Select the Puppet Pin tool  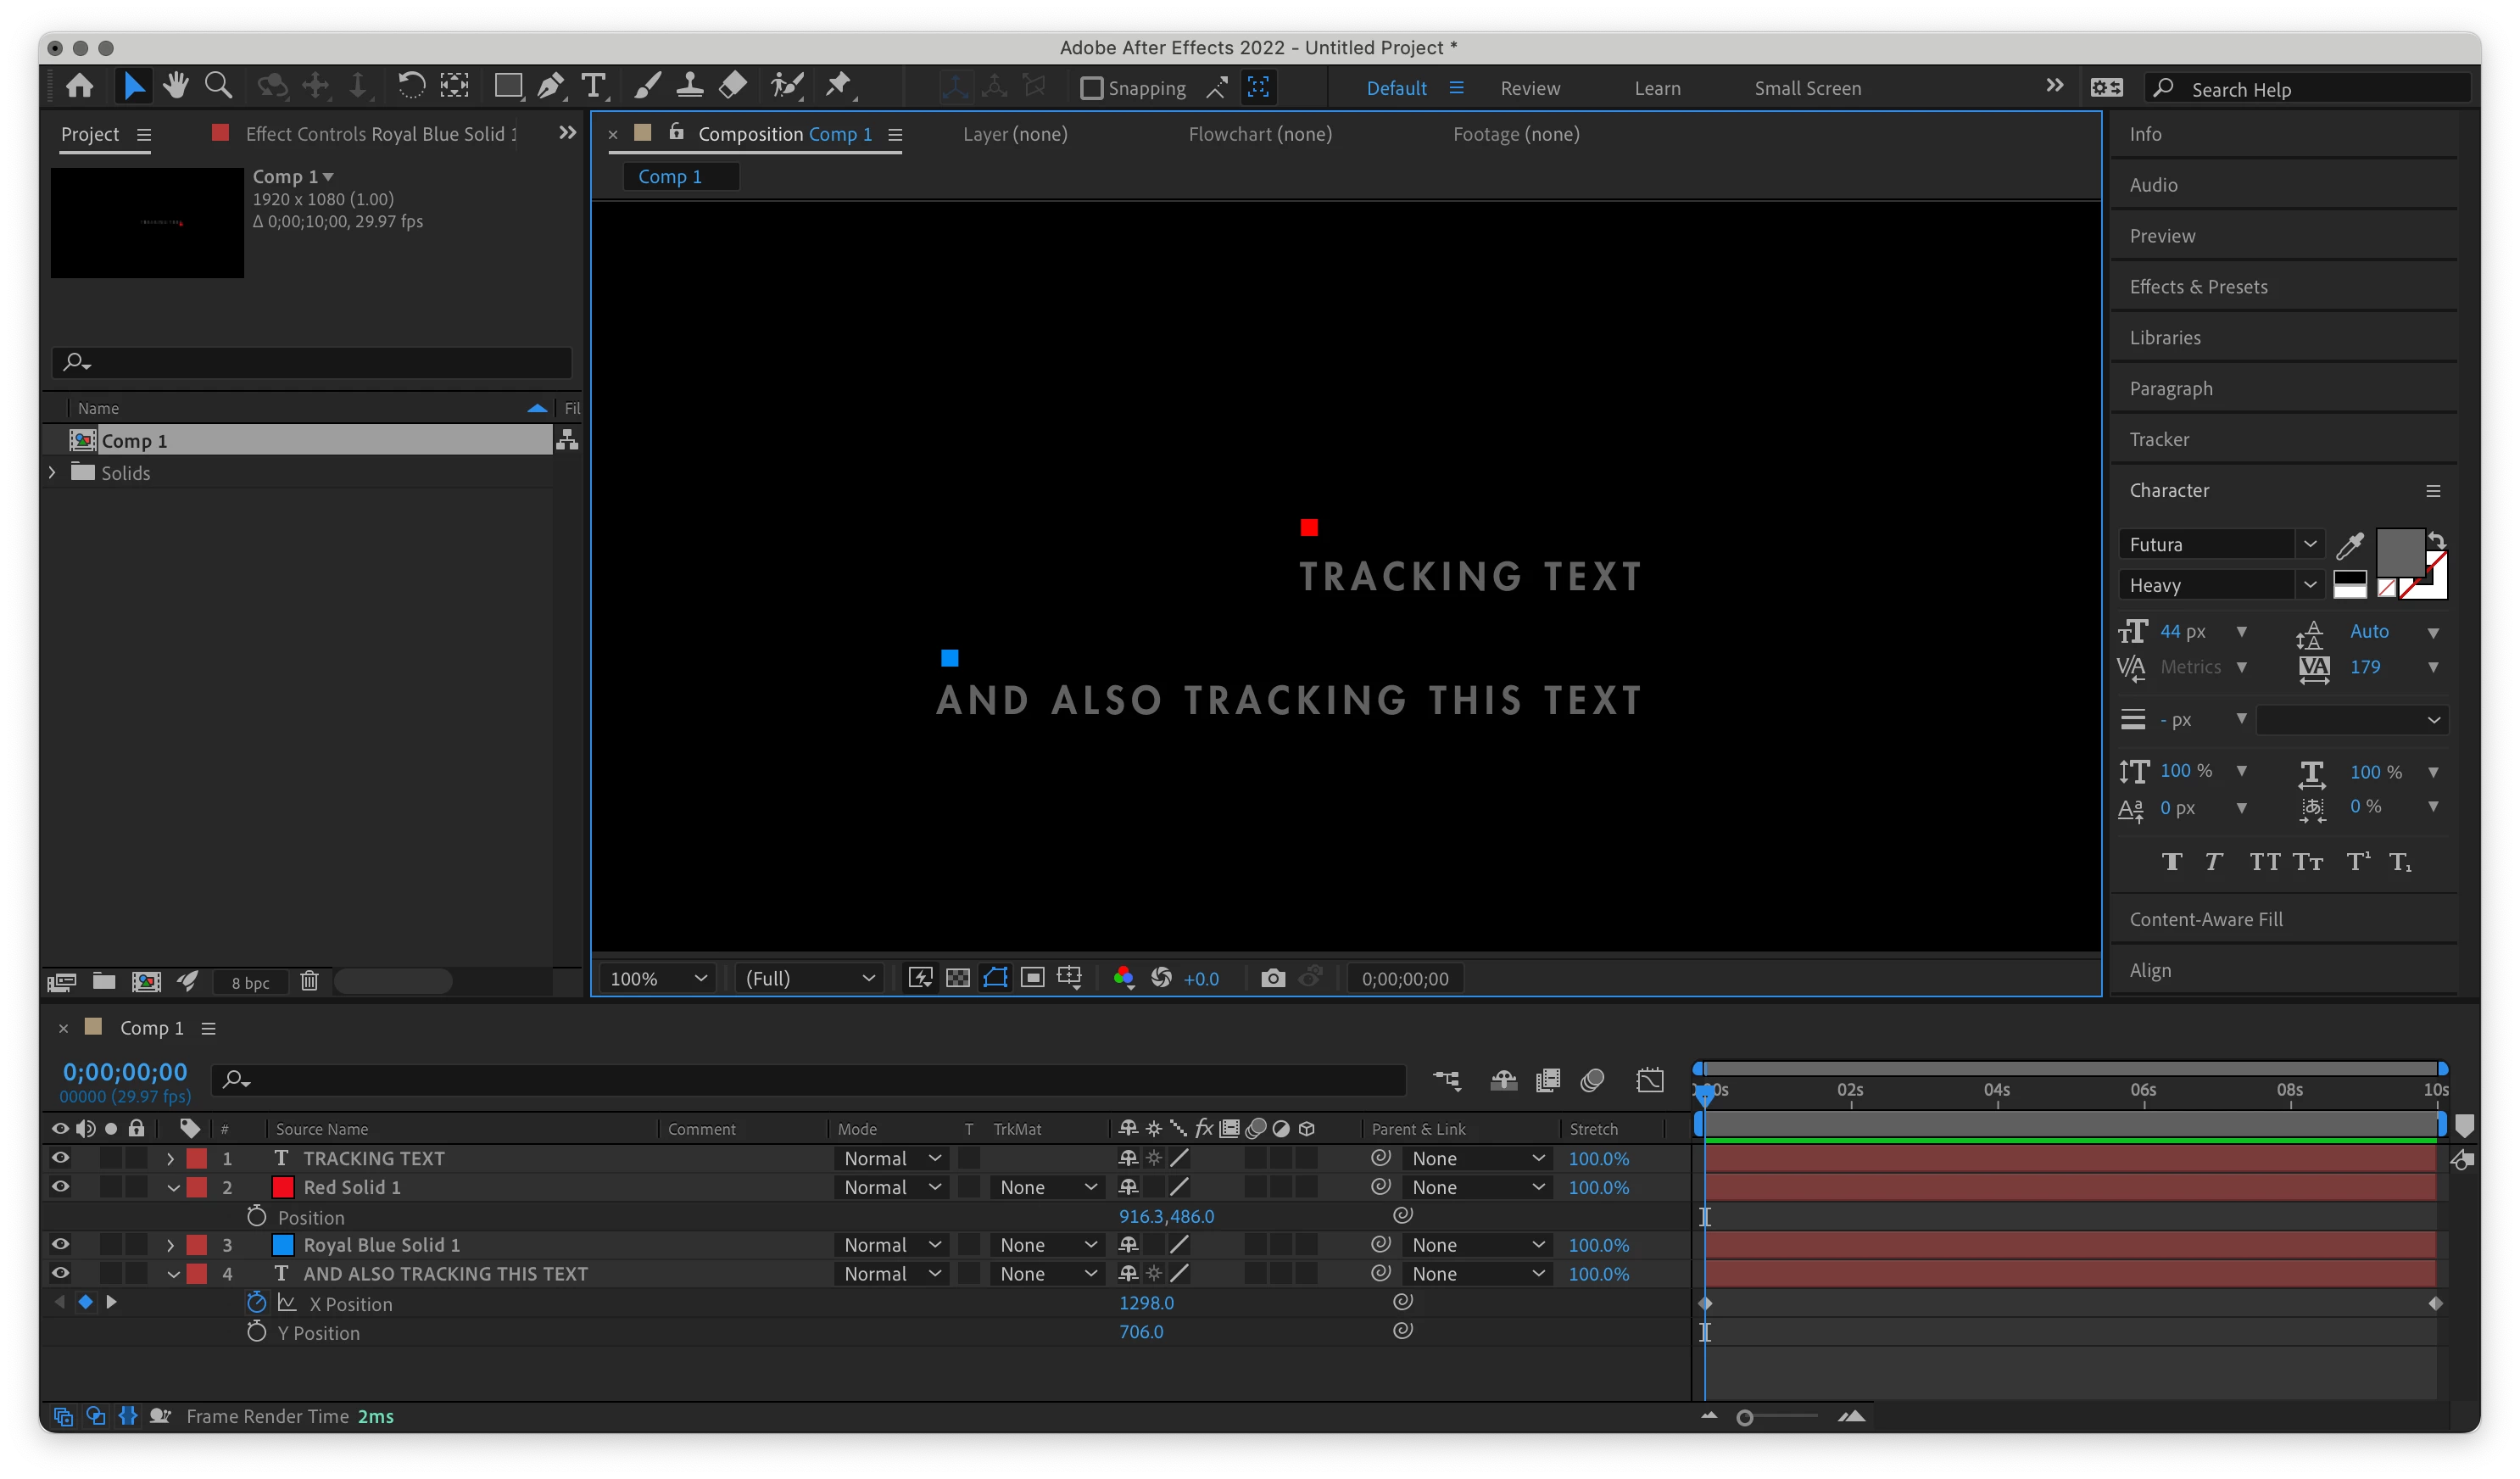click(838, 87)
